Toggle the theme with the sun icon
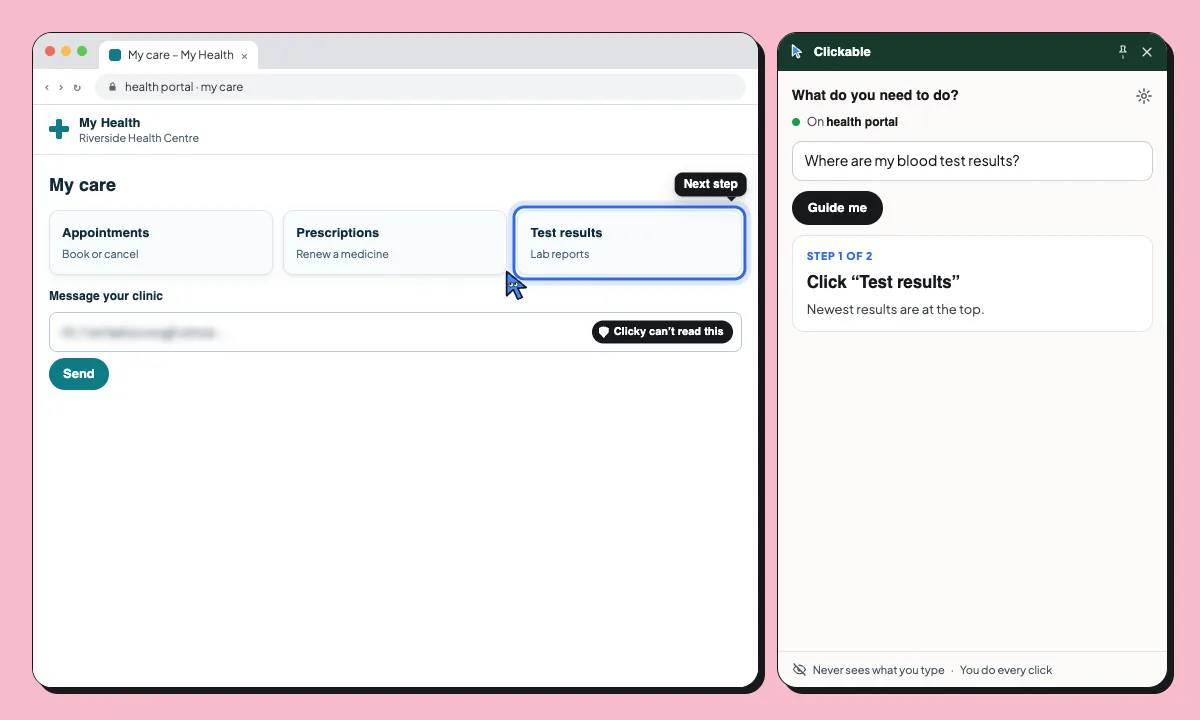Screen dimensions: 1200x720 pyautogui.click(x=1144, y=96)
